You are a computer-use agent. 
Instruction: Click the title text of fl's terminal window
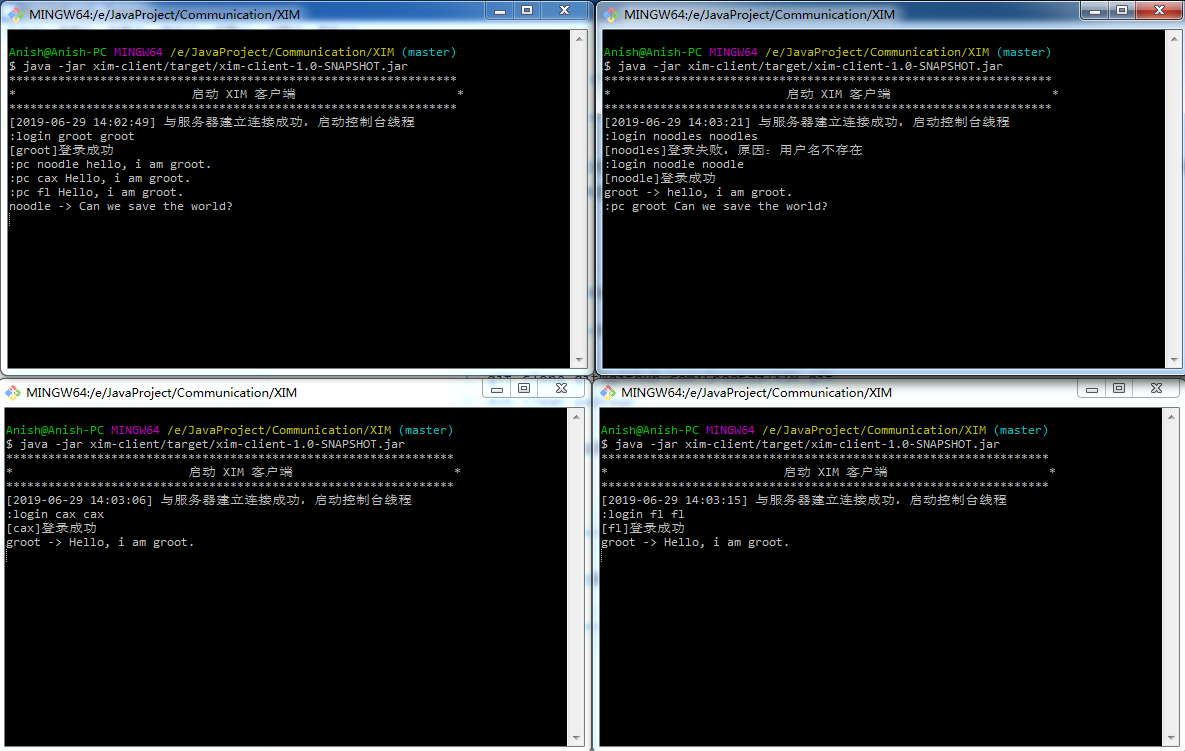(756, 392)
